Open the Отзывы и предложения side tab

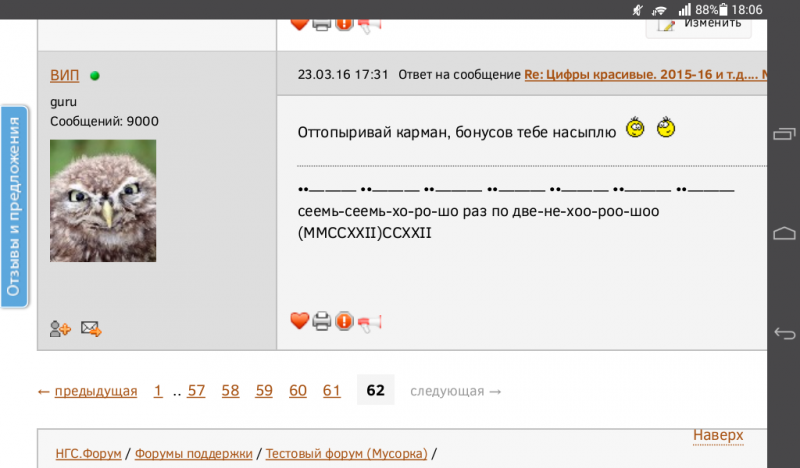(x=14, y=207)
